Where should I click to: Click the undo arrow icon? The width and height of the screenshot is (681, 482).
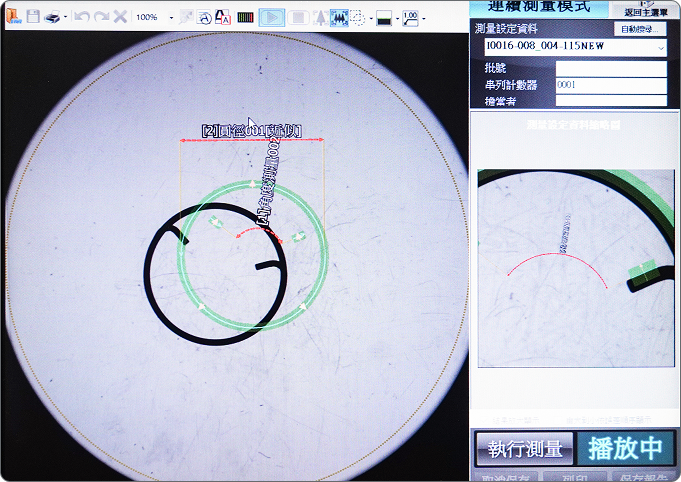pyautogui.click(x=82, y=17)
